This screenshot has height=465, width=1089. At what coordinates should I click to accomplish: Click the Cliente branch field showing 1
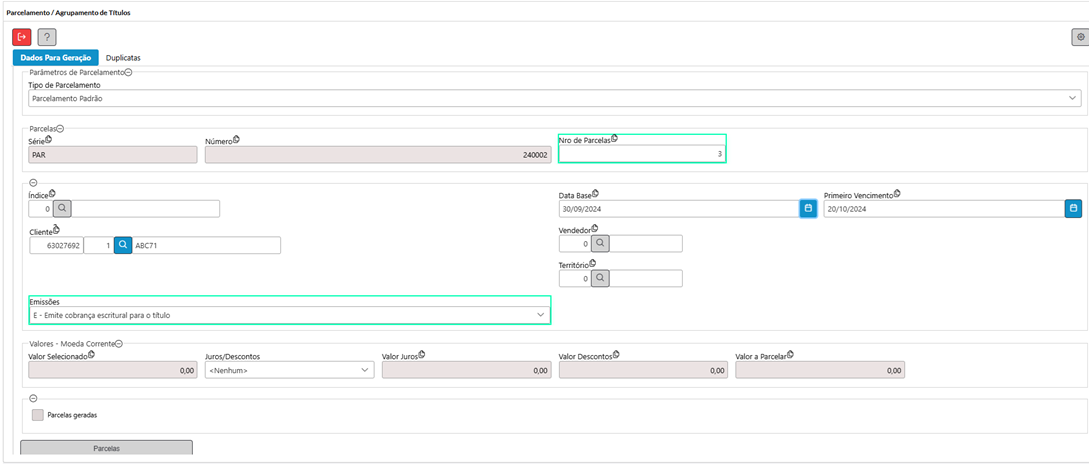[99, 245]
